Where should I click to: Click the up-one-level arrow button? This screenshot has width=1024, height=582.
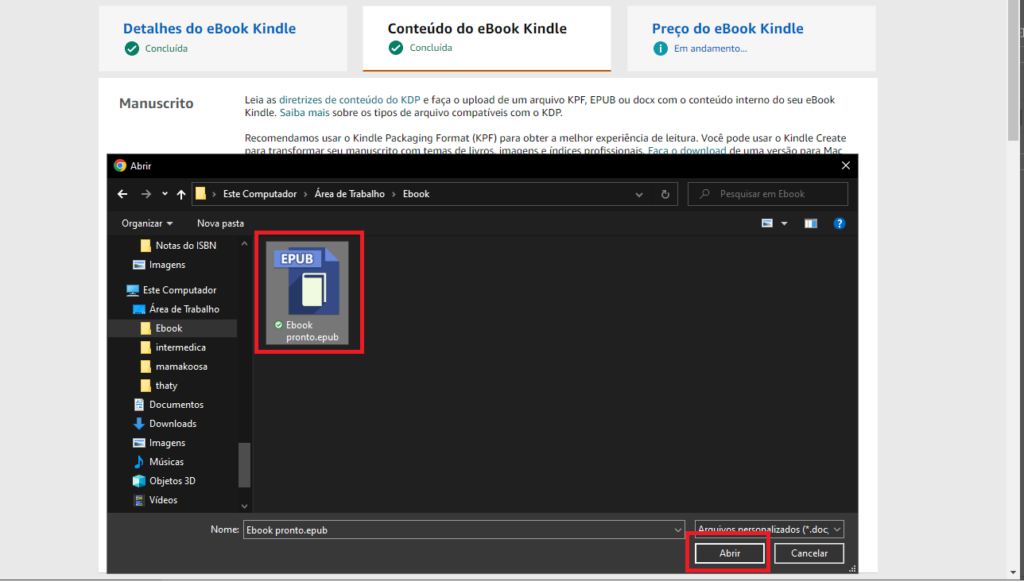tap(181, 194)
